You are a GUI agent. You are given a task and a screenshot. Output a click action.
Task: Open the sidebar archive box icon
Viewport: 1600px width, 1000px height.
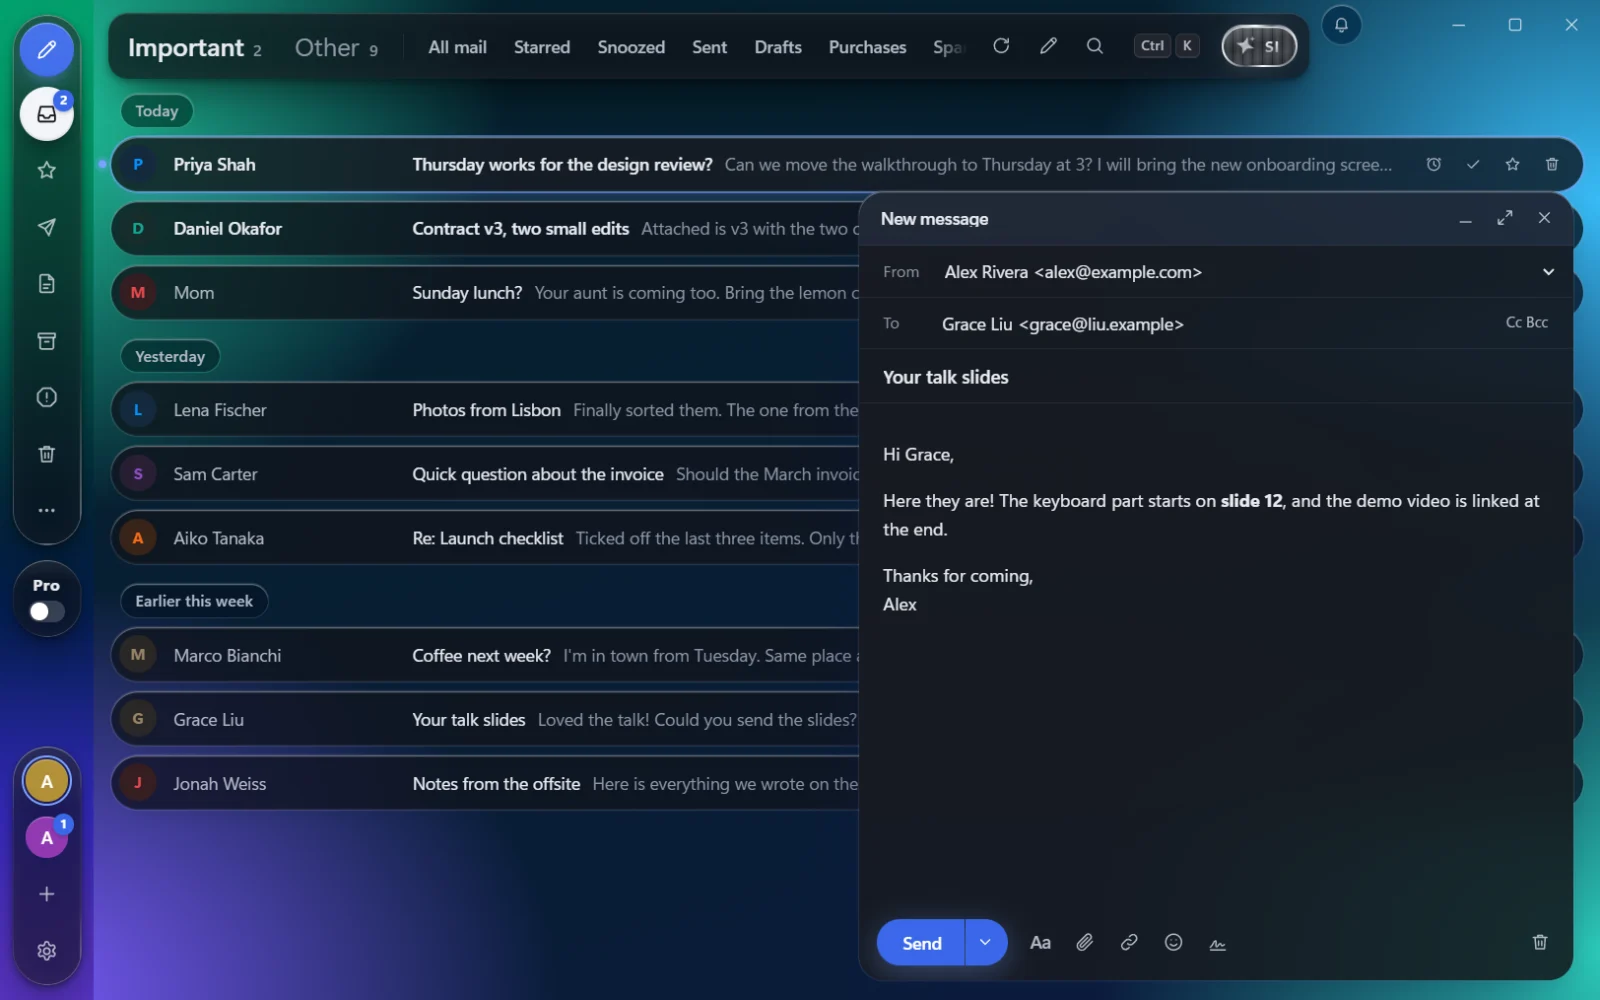46,341
